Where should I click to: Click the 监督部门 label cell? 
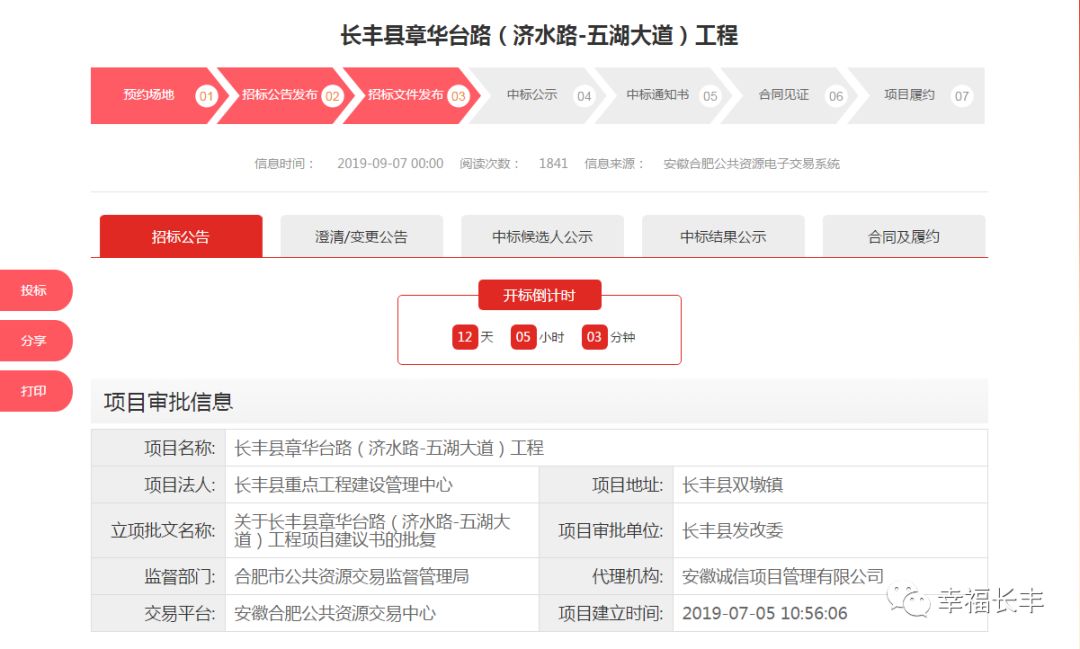[x=158, y=577]
